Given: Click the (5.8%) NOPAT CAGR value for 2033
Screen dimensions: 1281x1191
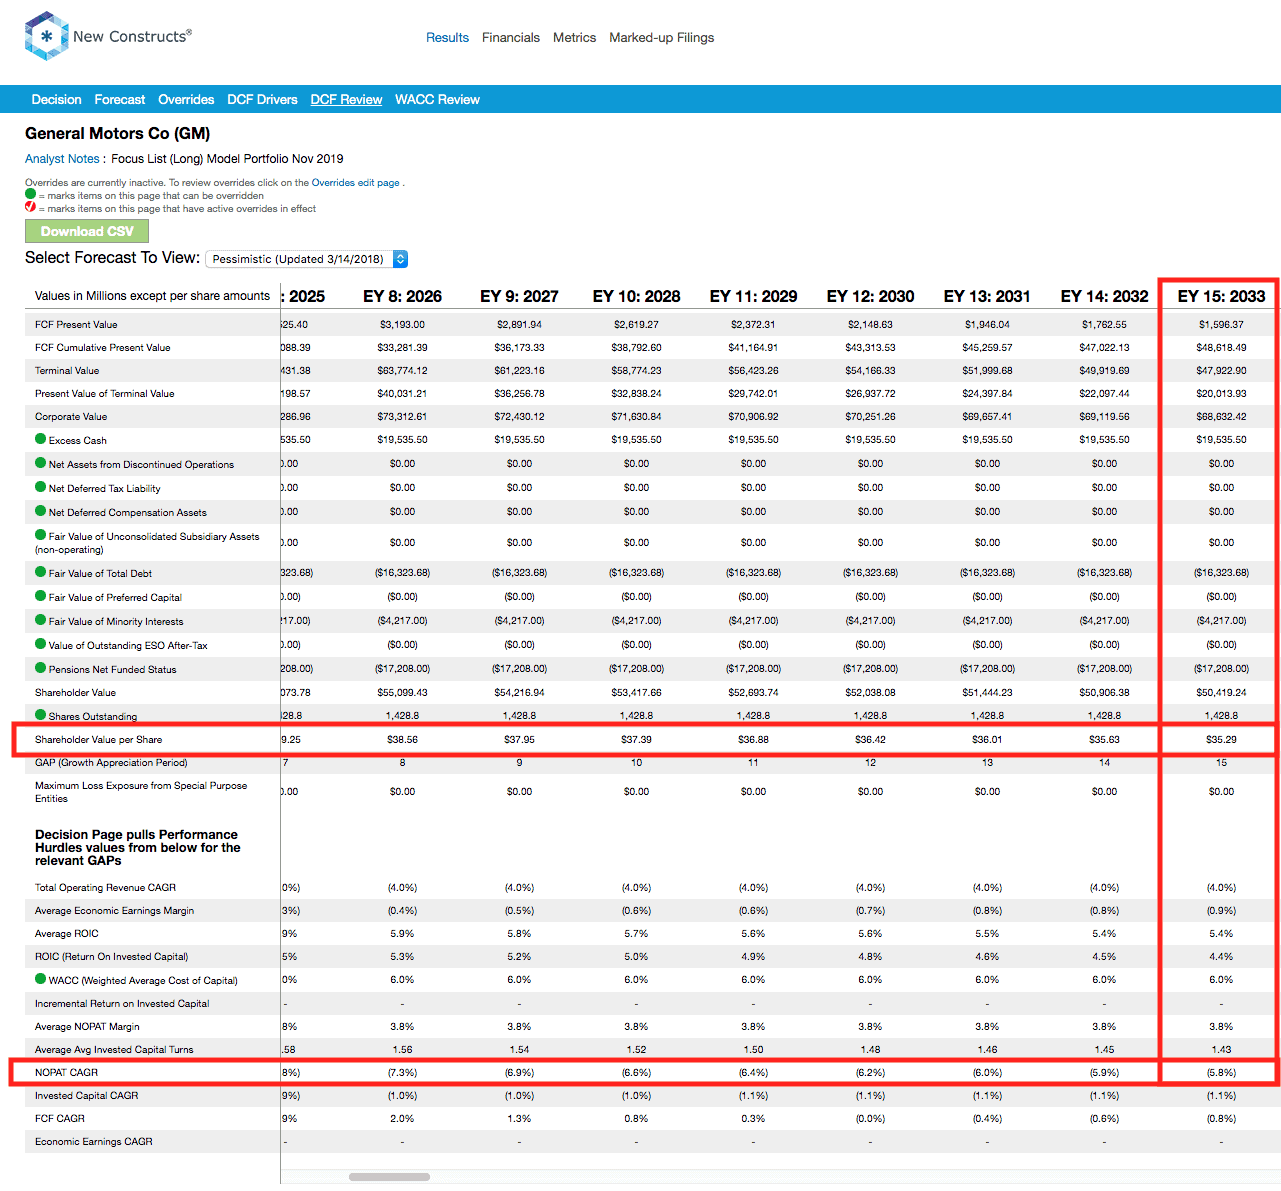Looking at the screenshot, I should pos(1221,1072).
